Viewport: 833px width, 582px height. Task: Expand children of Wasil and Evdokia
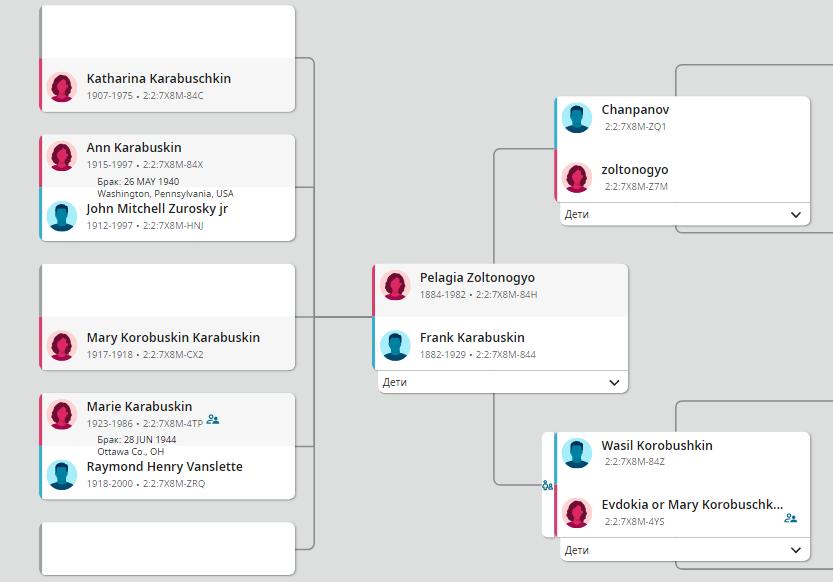(x=796, y=550)
